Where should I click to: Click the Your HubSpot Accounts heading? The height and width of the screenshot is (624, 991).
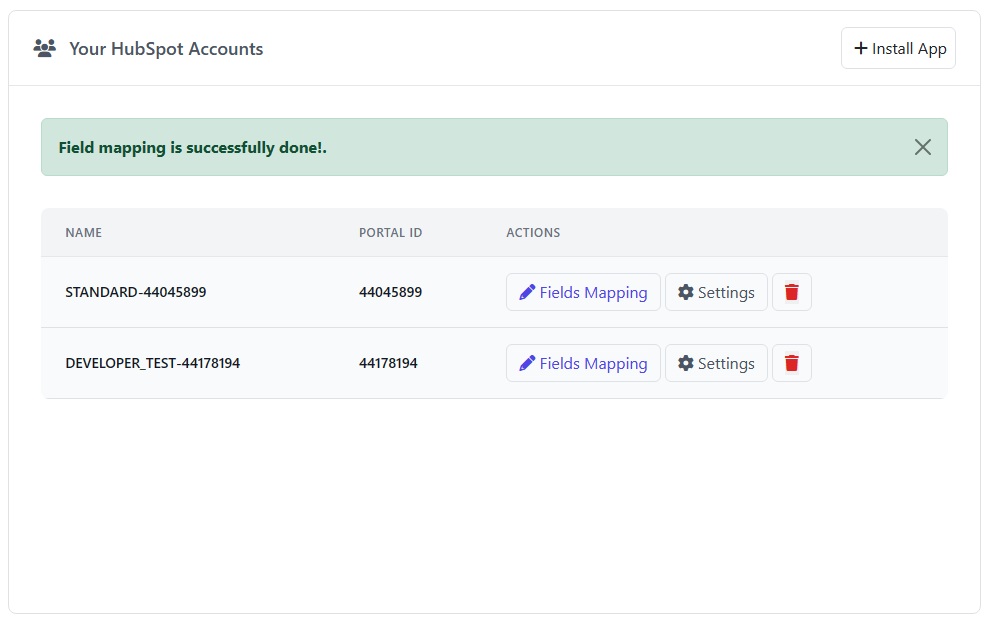166,49
